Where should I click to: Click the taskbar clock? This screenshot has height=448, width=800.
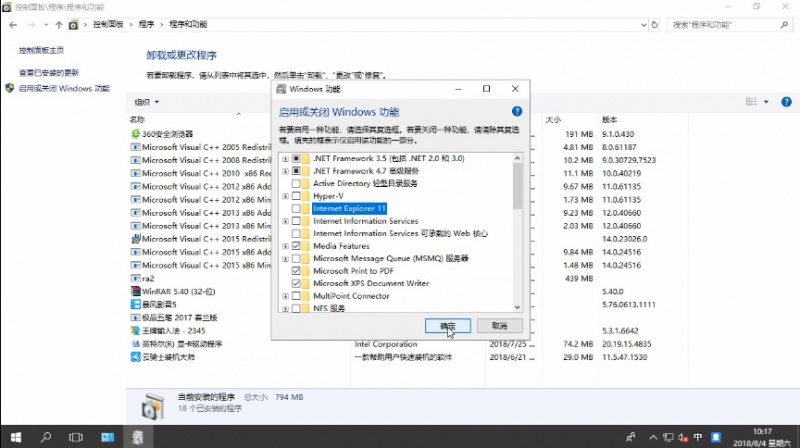[762, 437]
